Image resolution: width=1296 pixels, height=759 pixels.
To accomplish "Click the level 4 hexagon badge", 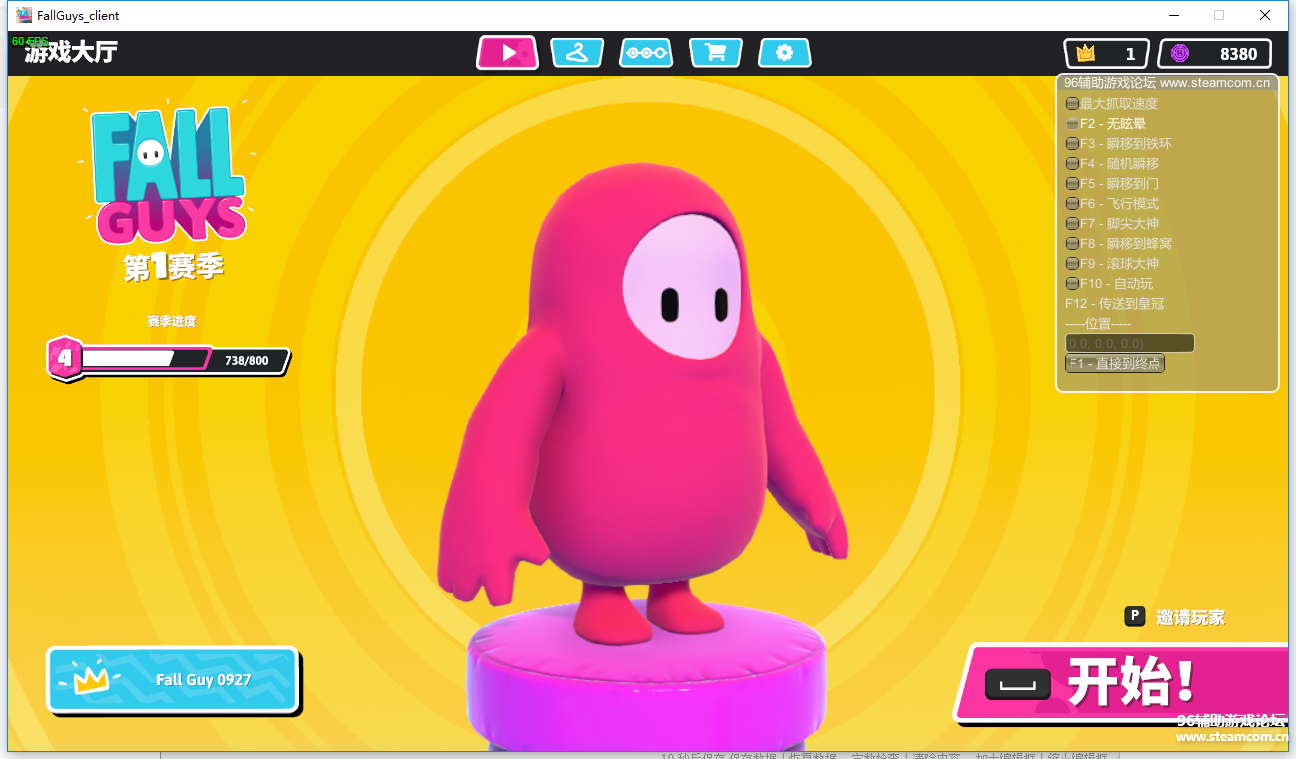I will (64, 358).
